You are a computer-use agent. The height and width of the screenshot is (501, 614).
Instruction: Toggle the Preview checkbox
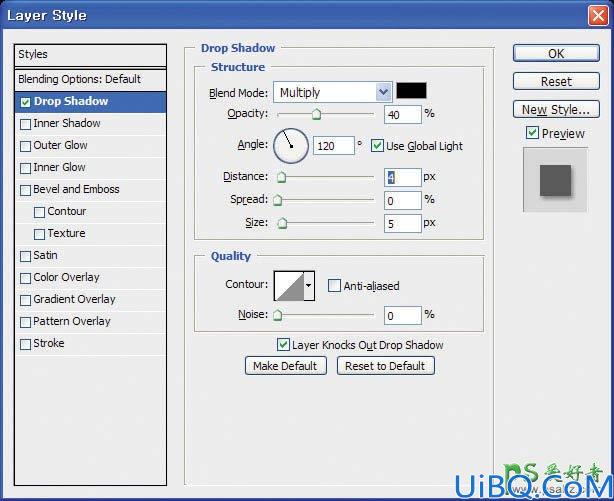(x=532, y=133)
